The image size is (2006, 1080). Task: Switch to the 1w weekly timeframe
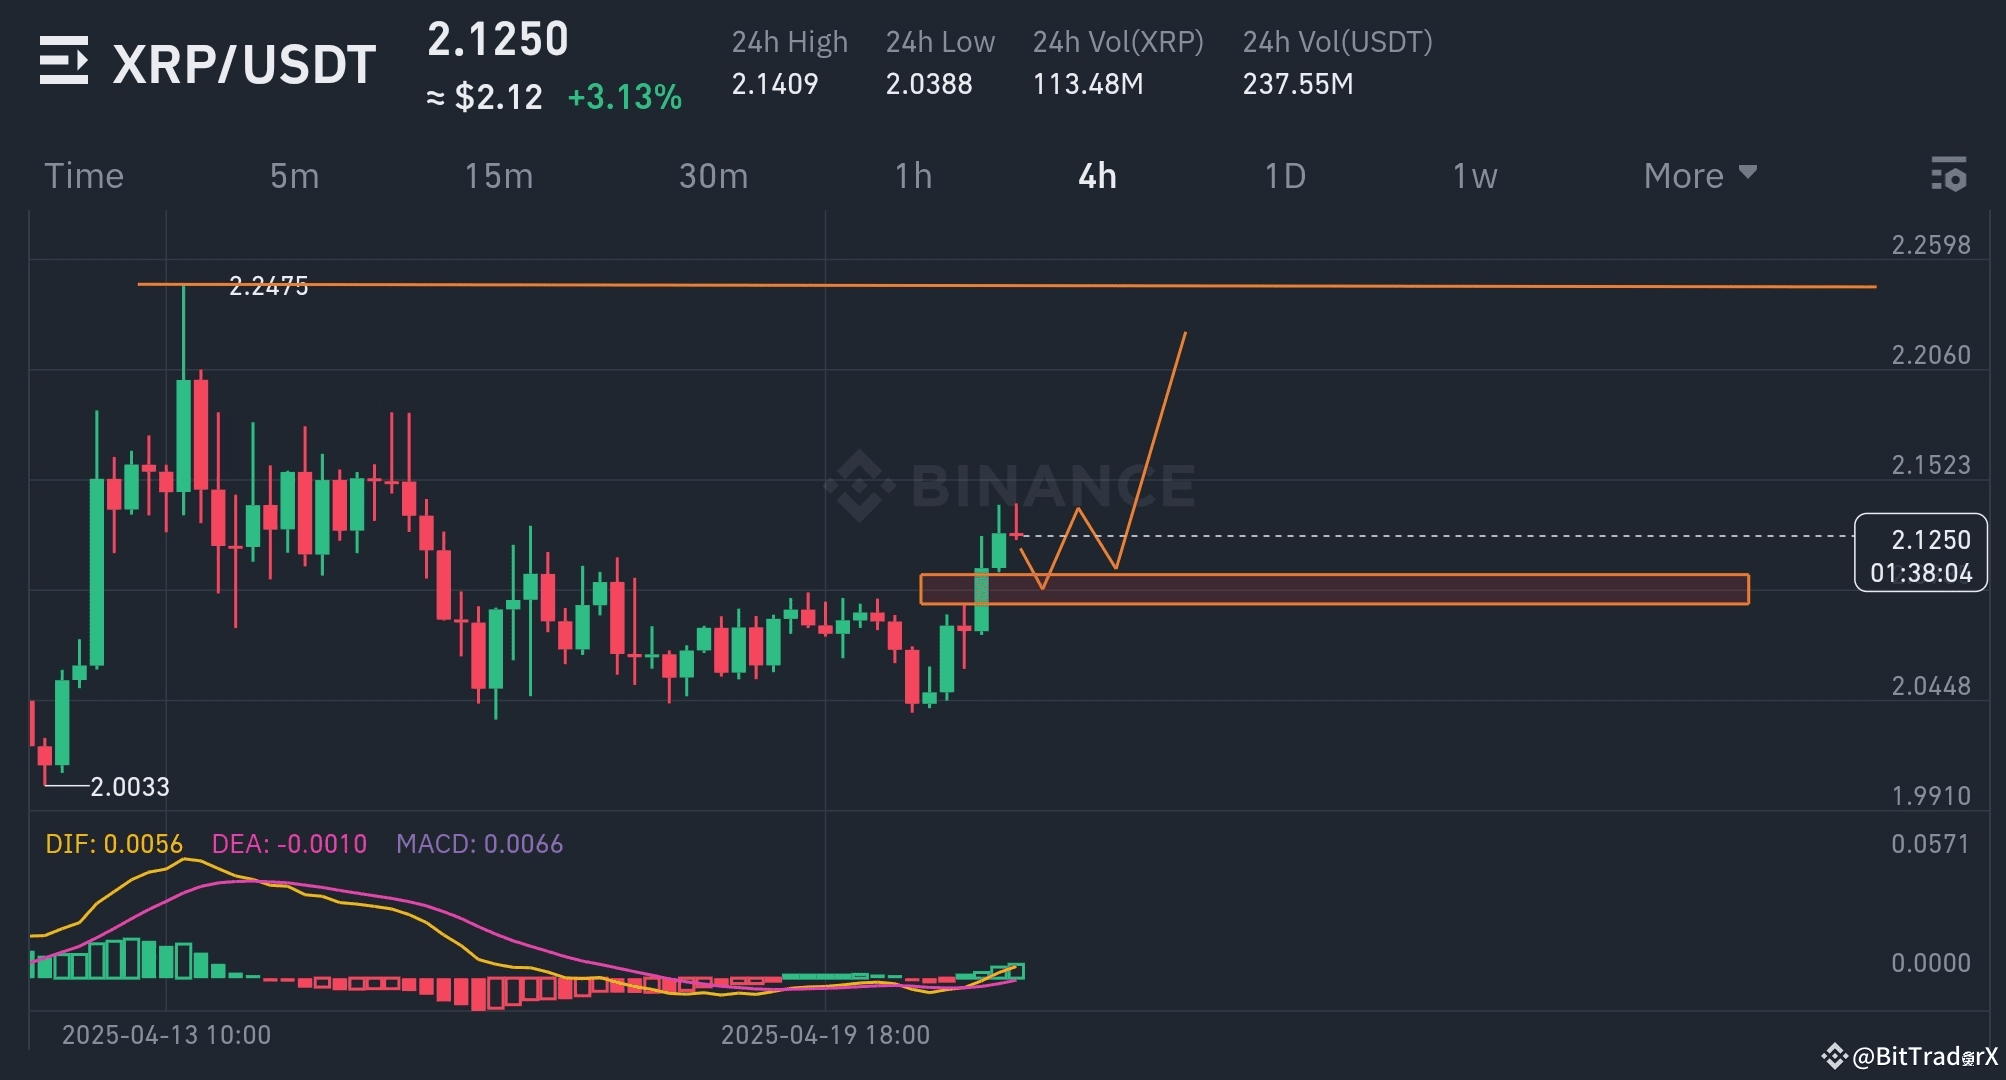pos(1473,175)
